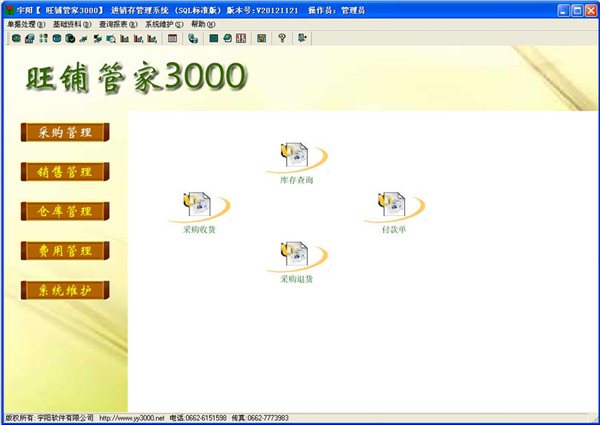This screenshot has width=600, height=425.
Task: Maximize the 旺铺管家3000 window
Action: pos(577,10)
